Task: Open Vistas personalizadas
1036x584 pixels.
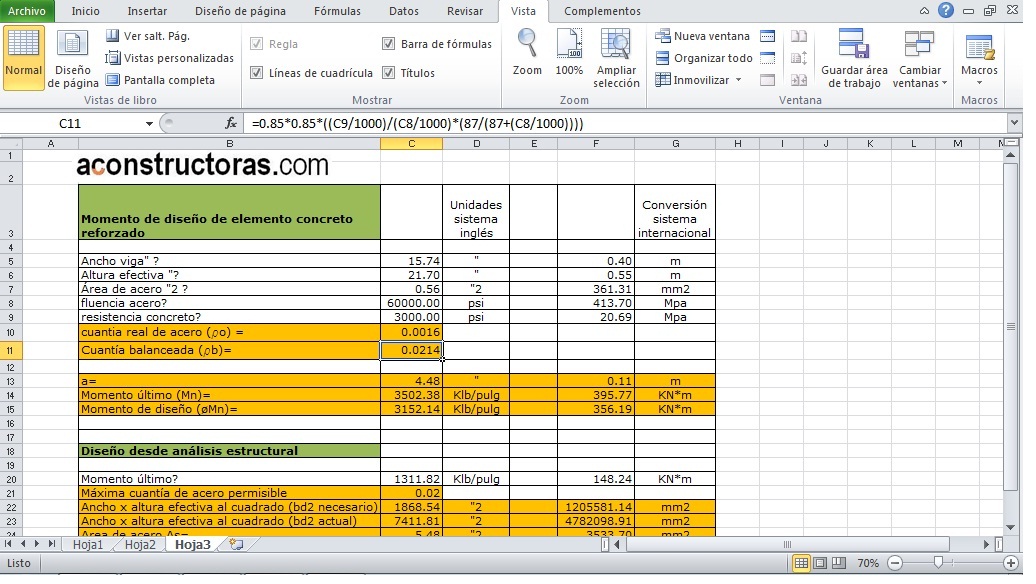Action: (x=170, y=58)
